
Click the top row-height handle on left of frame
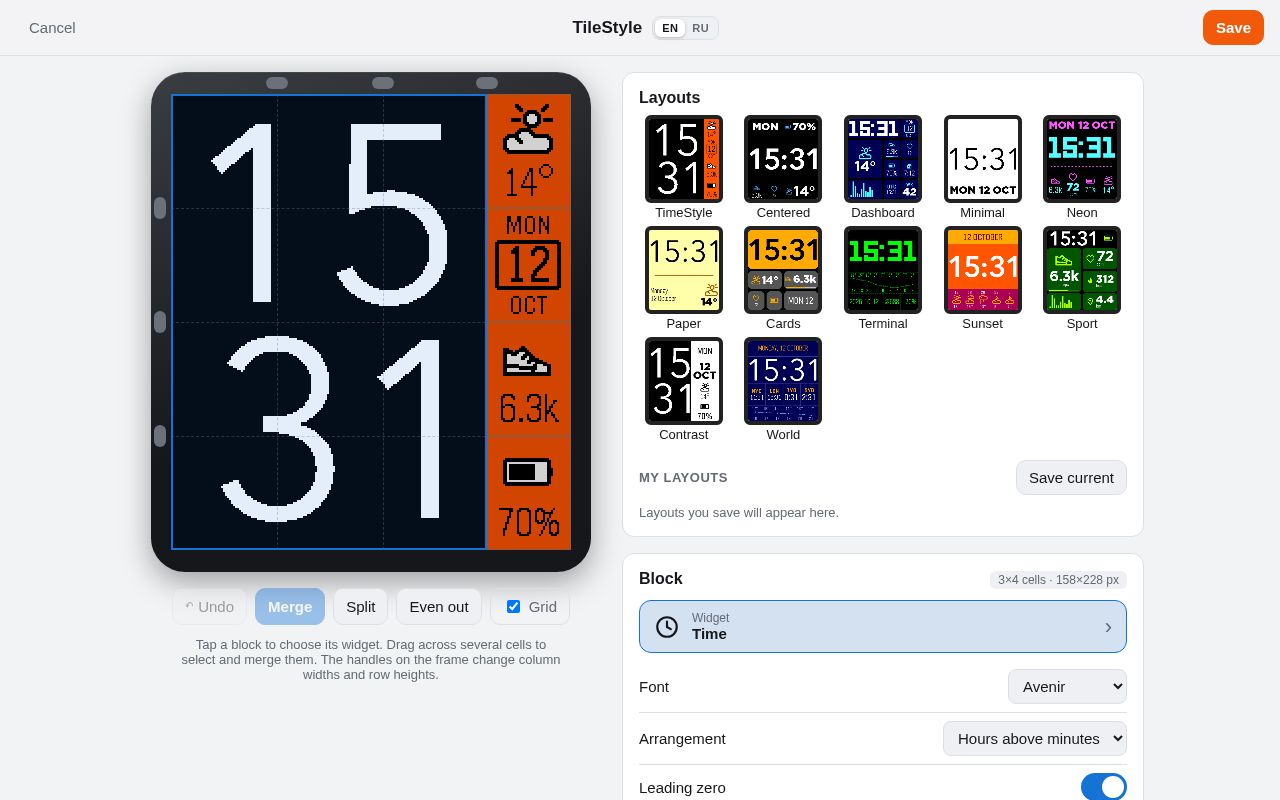pyautogui.click(x=160, y=208)
